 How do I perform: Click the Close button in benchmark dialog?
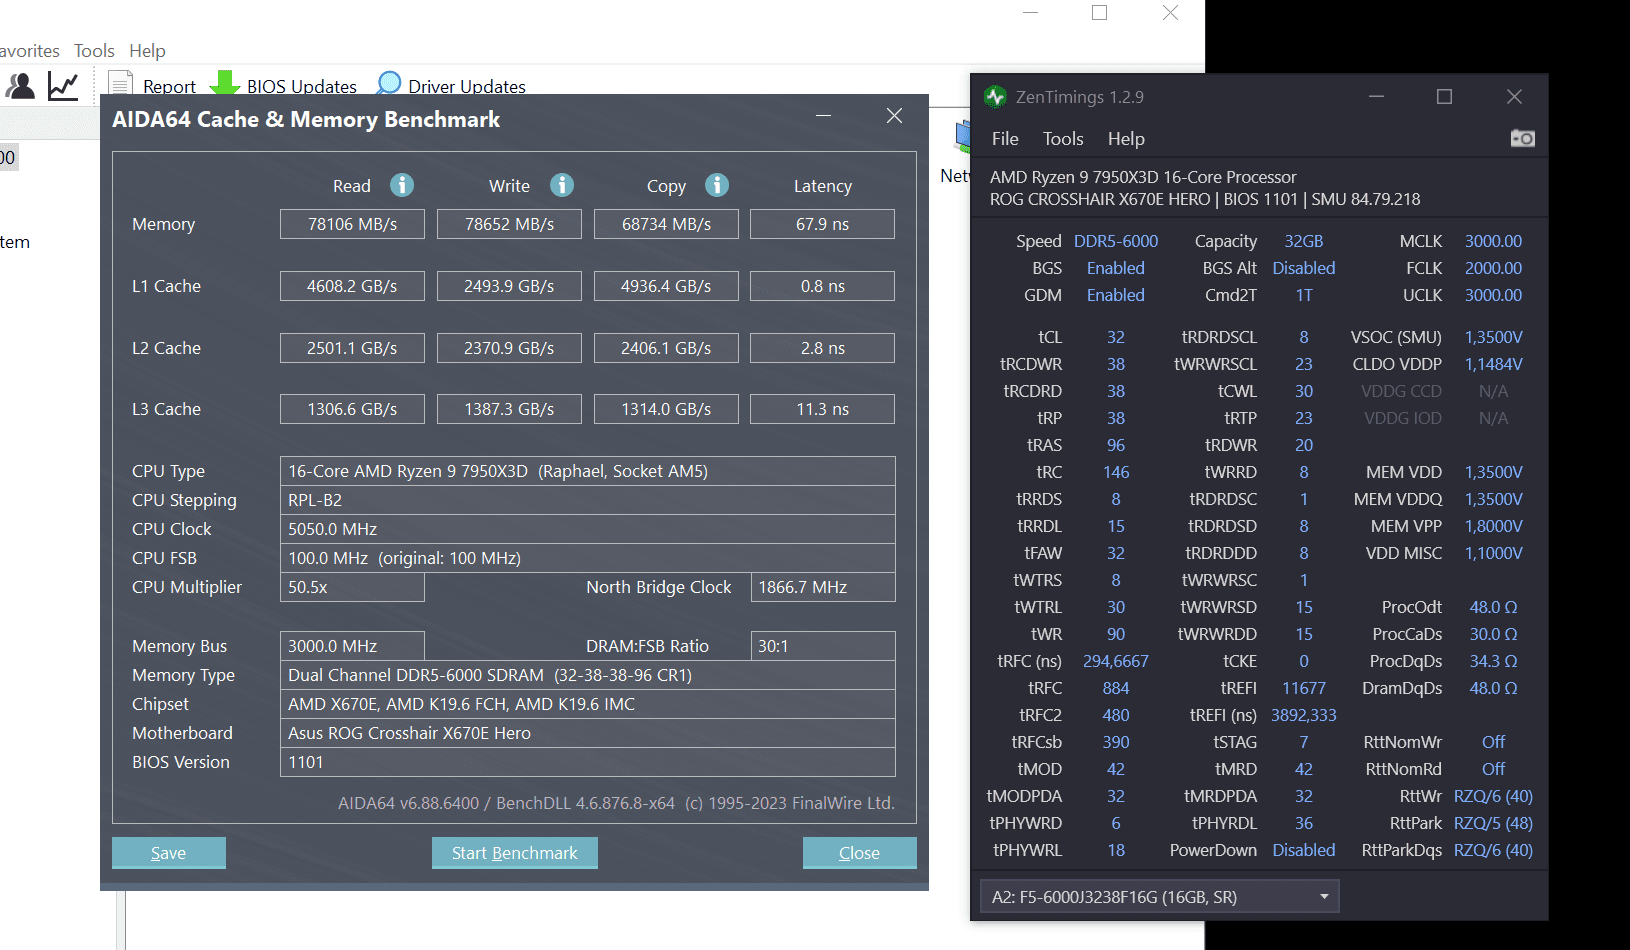pos(860,853)
